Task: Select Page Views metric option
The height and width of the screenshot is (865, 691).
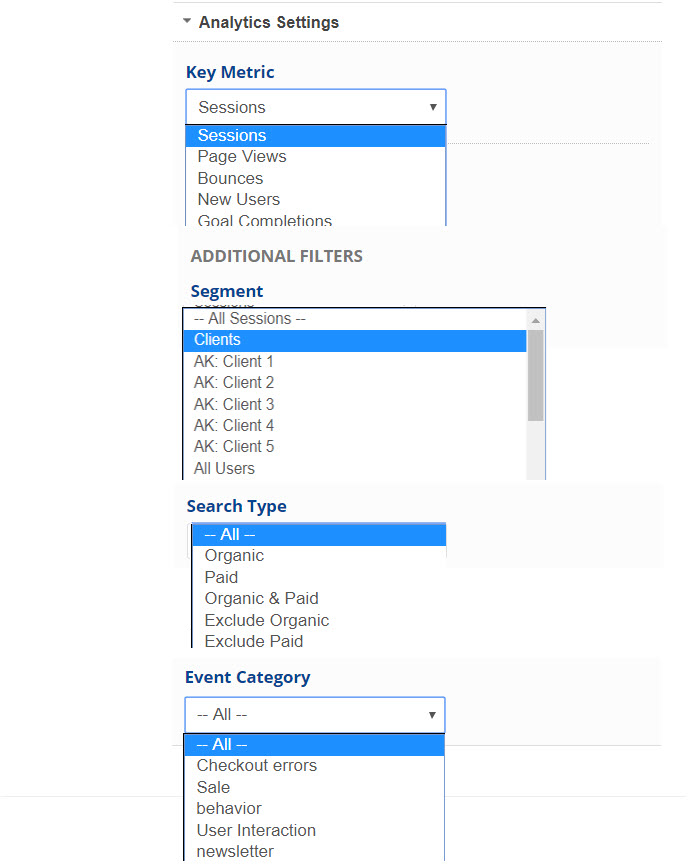Action: tap(242, 157)
